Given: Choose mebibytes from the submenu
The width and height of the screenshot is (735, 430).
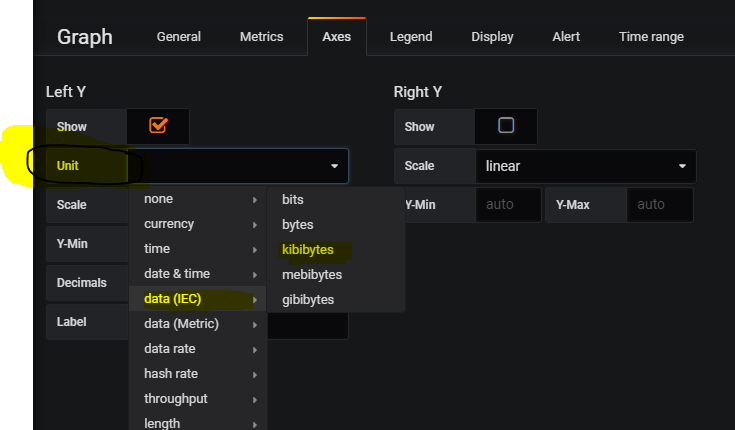Looking at the screenshot, I should pos(312,275).
